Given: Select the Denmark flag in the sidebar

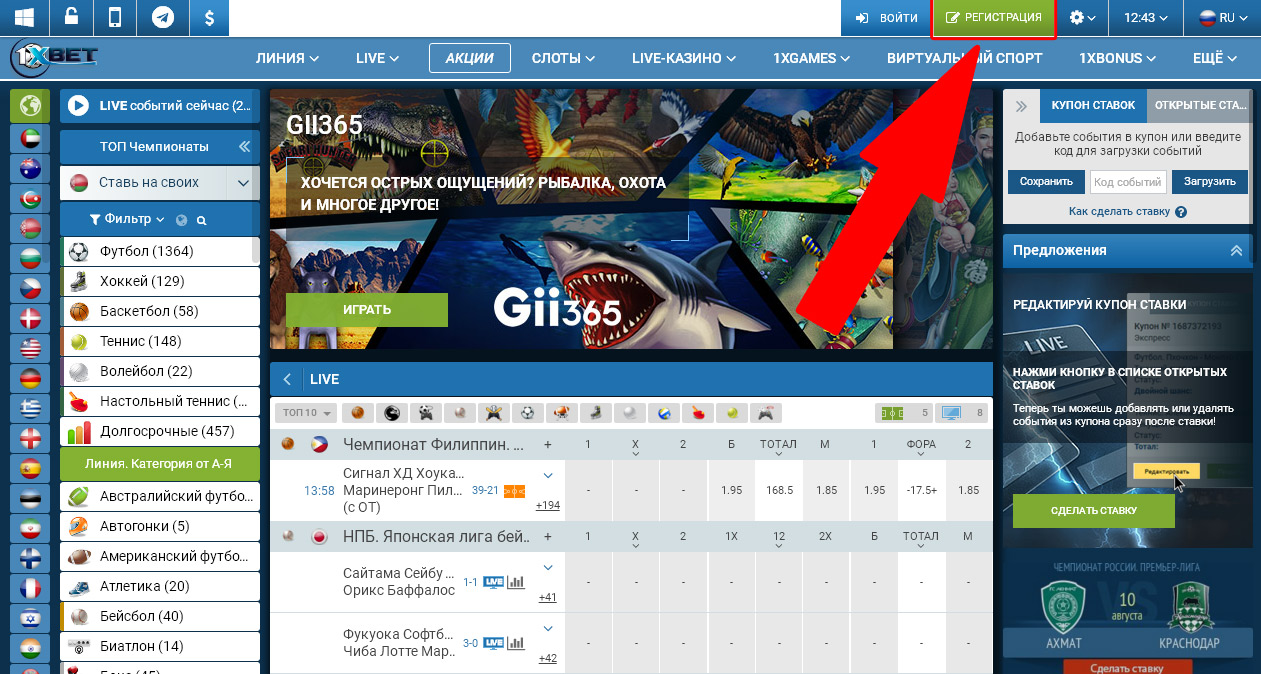Looking at the screenshot, I should (30, 319).
